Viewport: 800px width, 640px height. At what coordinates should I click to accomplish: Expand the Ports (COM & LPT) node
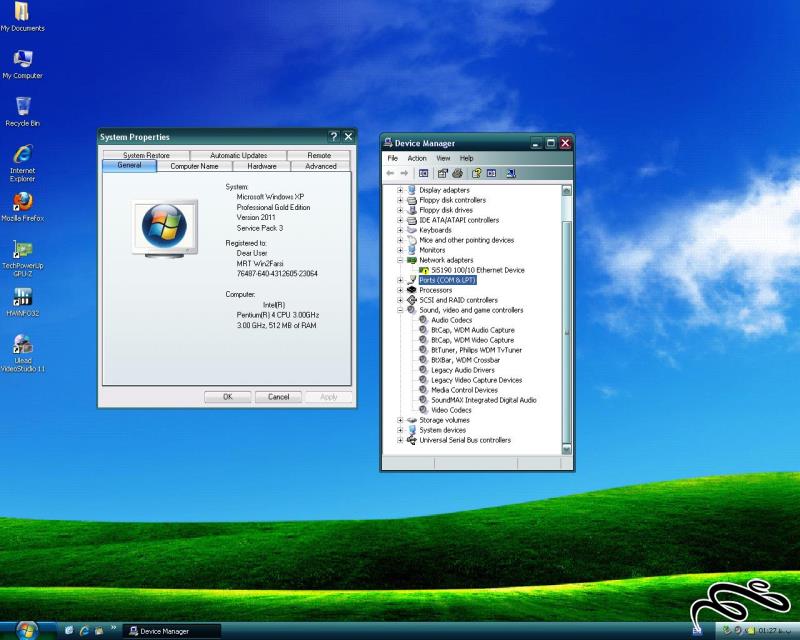(x=400, y=280)
